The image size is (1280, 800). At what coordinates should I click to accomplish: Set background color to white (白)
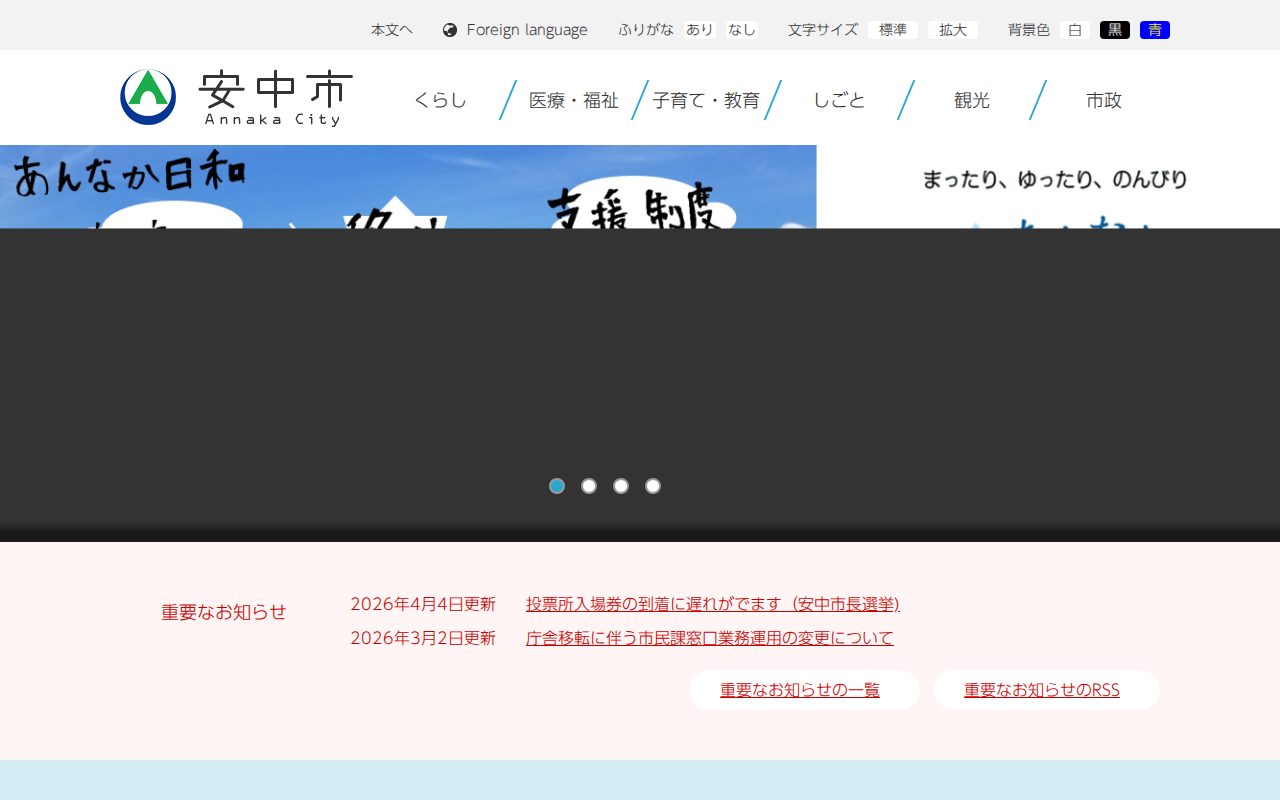tap(1074, 29)
